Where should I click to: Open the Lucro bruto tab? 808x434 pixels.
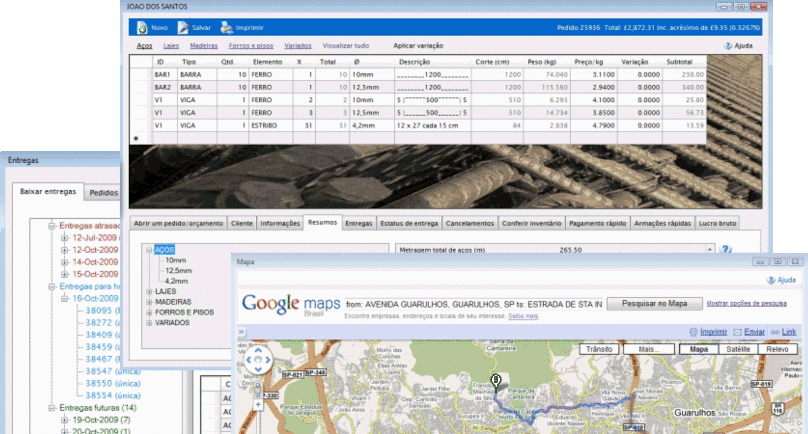tap(717, 223)
